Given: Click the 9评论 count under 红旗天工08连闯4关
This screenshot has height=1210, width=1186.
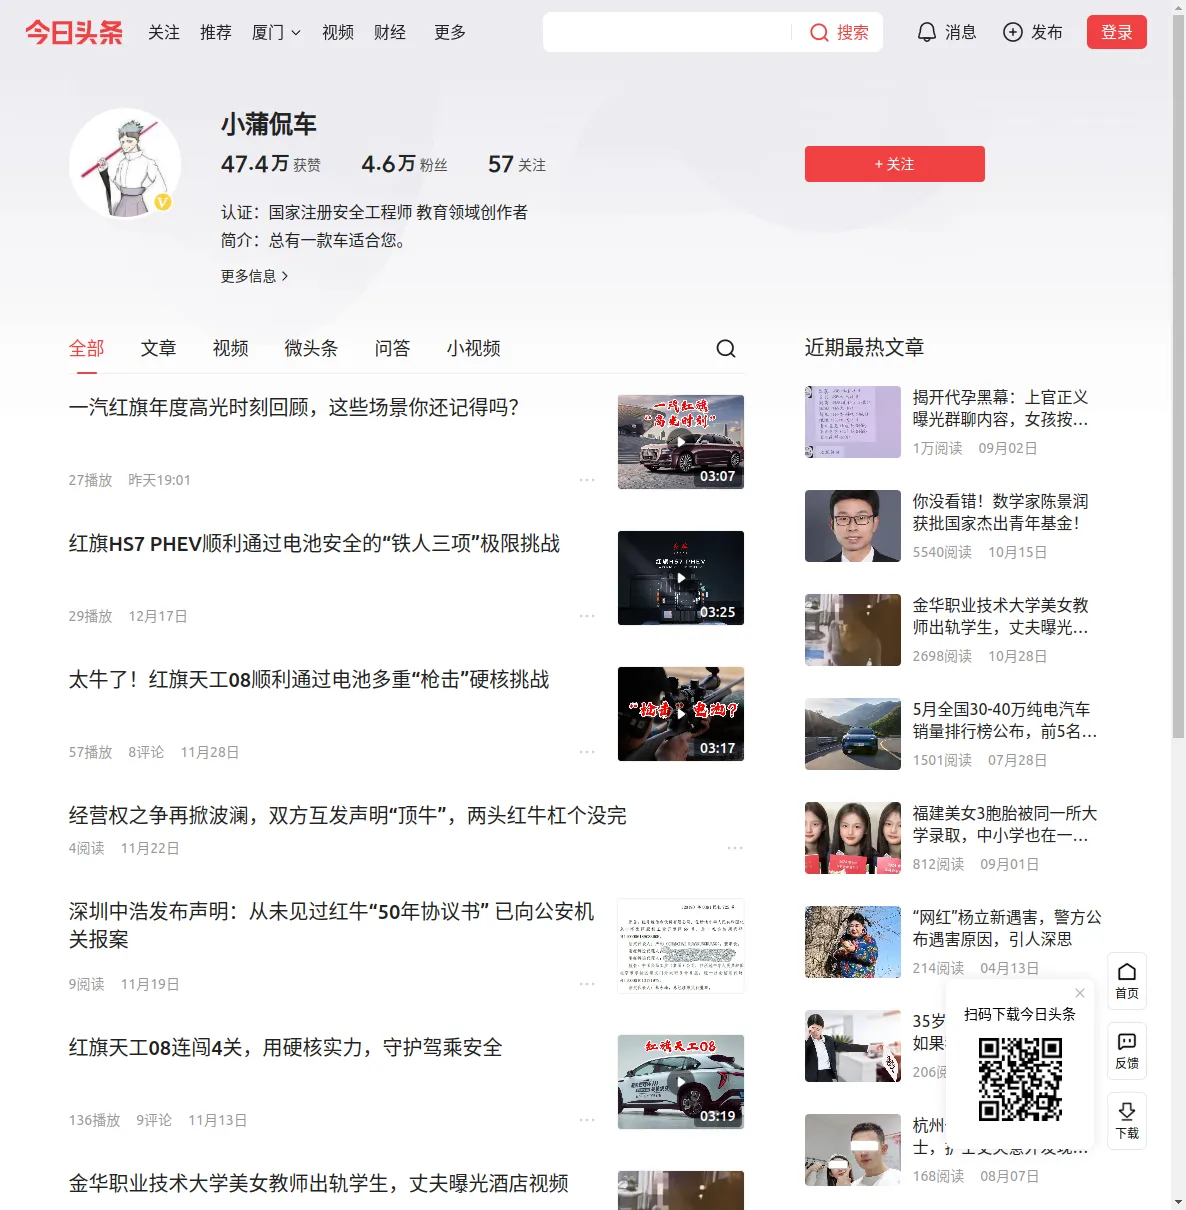Looking at the screenshot, I should [x=154, y=1120].
